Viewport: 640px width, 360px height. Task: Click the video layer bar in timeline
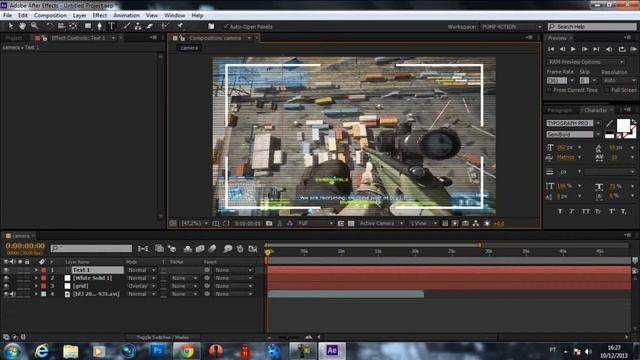click(x=346, y=294)
